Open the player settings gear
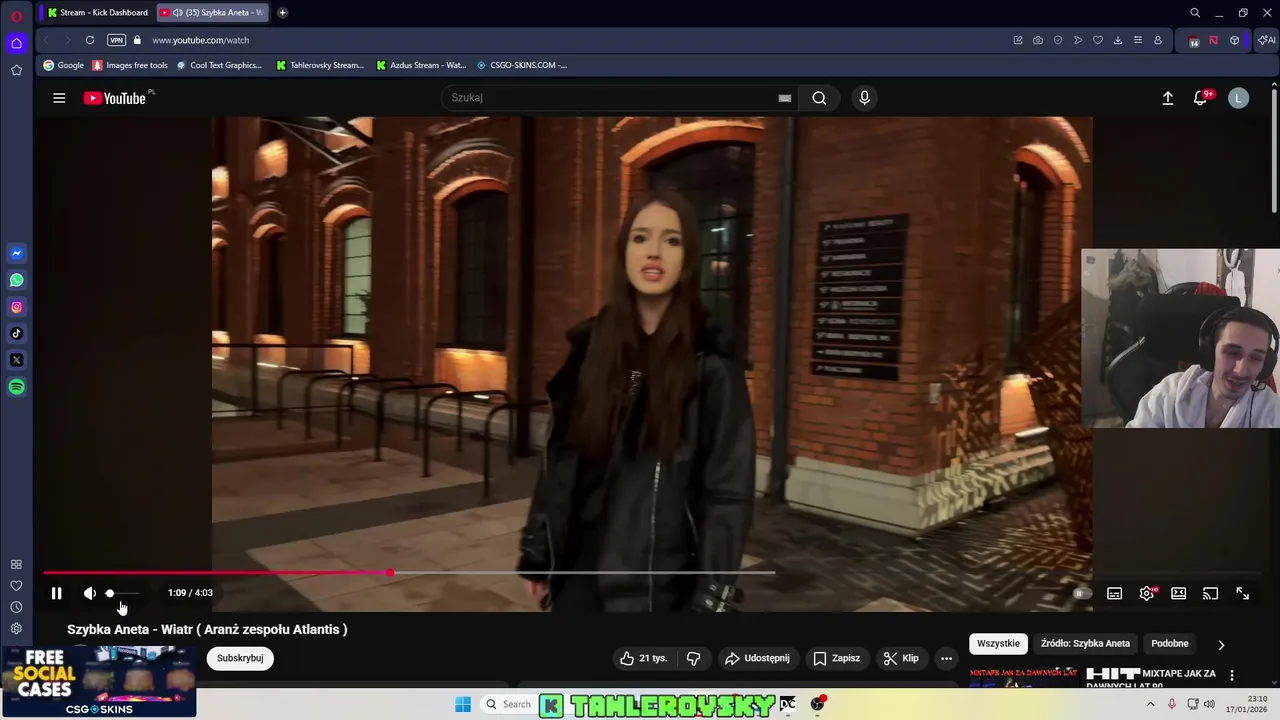 (1147, 593)
